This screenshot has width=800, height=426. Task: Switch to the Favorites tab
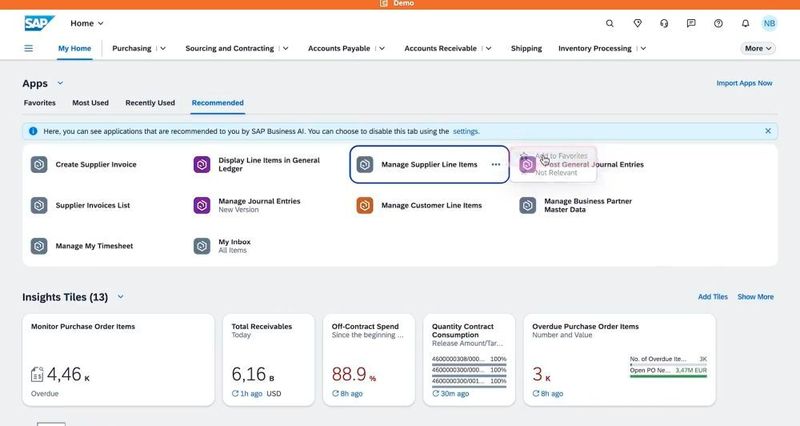click(40, 103)
